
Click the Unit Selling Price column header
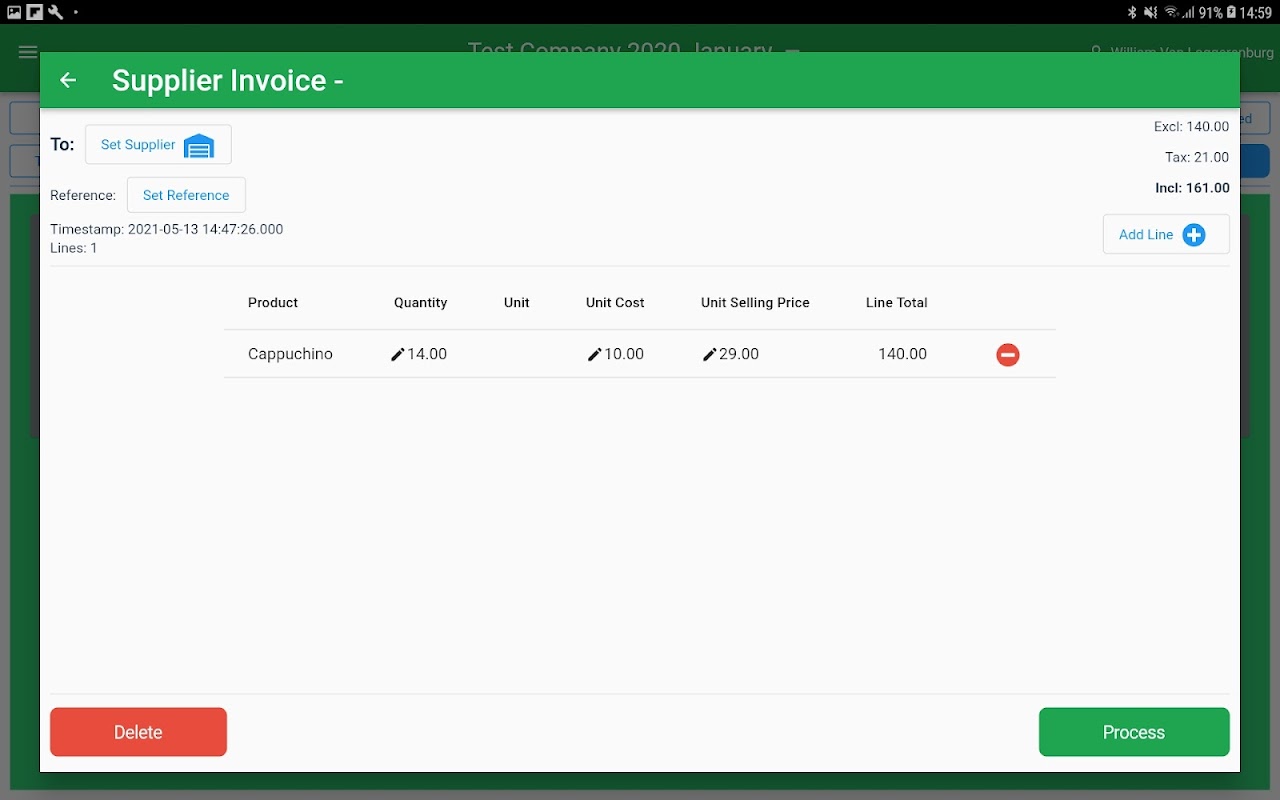tap(755, 303)
